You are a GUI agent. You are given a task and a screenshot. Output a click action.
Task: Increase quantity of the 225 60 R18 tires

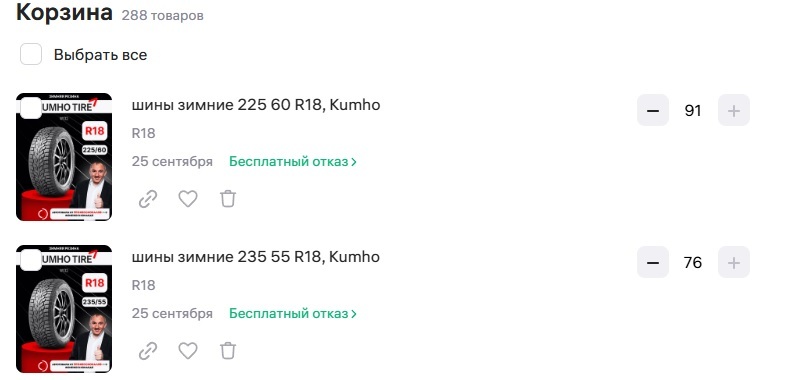tap(734, 110)
